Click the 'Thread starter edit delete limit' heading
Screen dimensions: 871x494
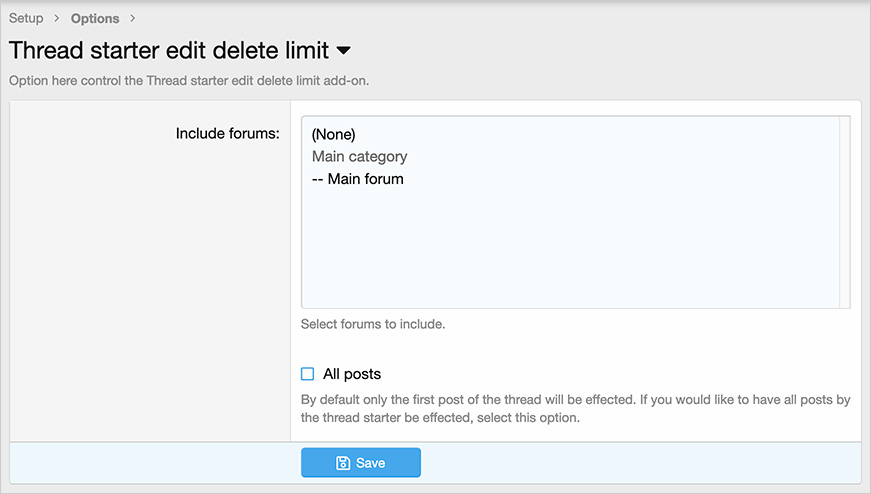click(168, 50)
